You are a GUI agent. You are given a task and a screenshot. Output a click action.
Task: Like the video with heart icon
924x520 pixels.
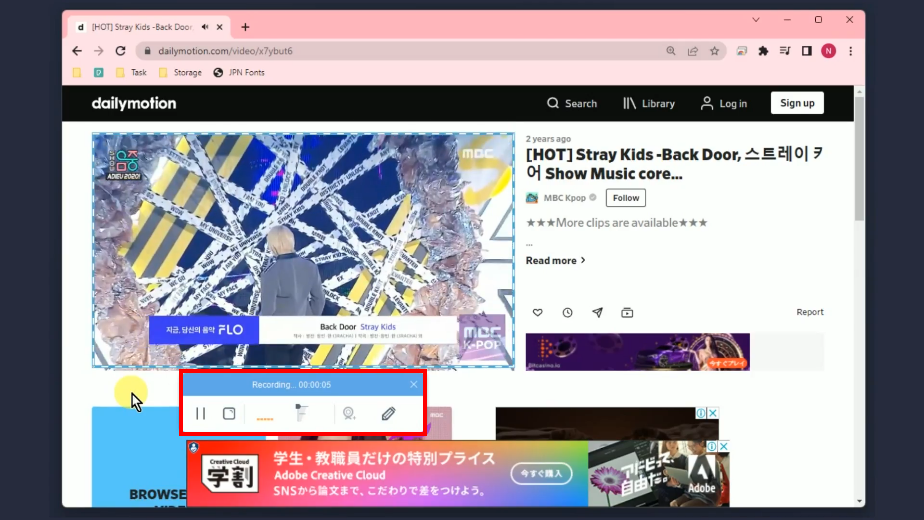click(537, 312)
